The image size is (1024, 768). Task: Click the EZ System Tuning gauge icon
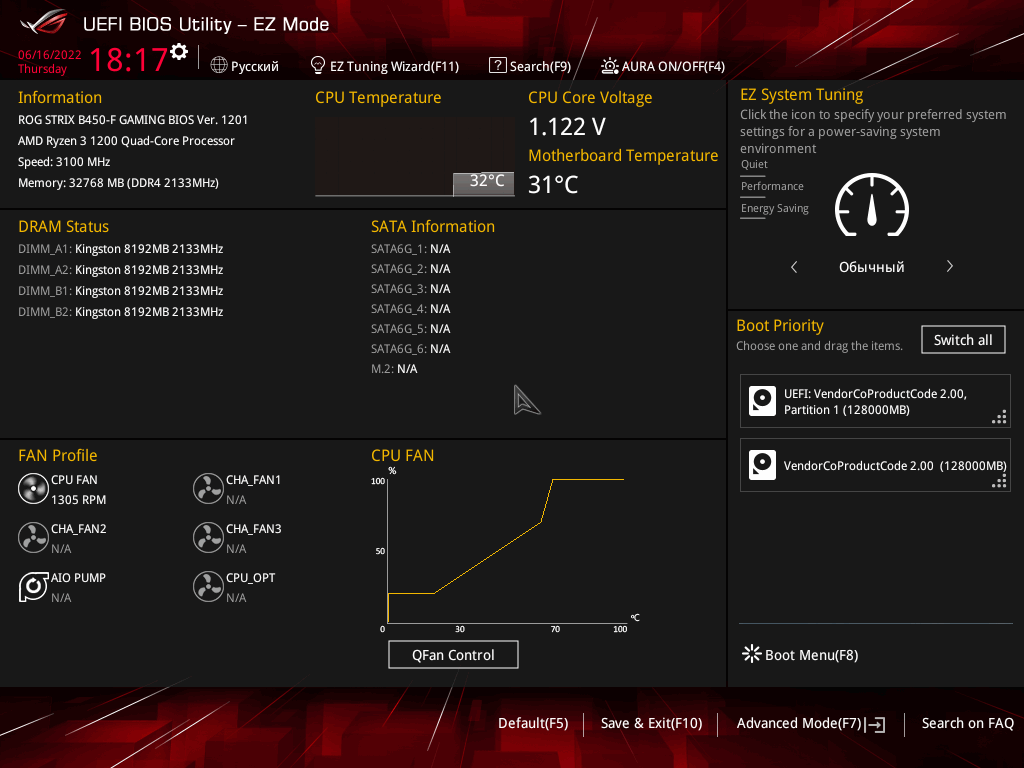click(x=872, y=205)
